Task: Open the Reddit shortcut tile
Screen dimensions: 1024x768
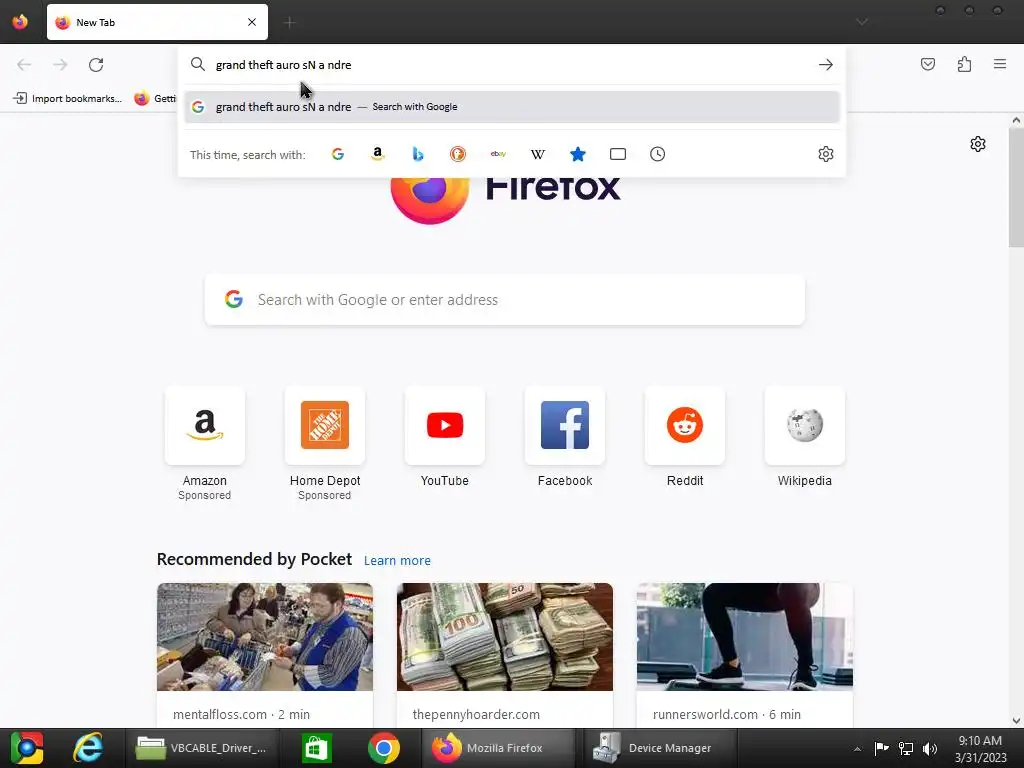Action: point(684,438)
